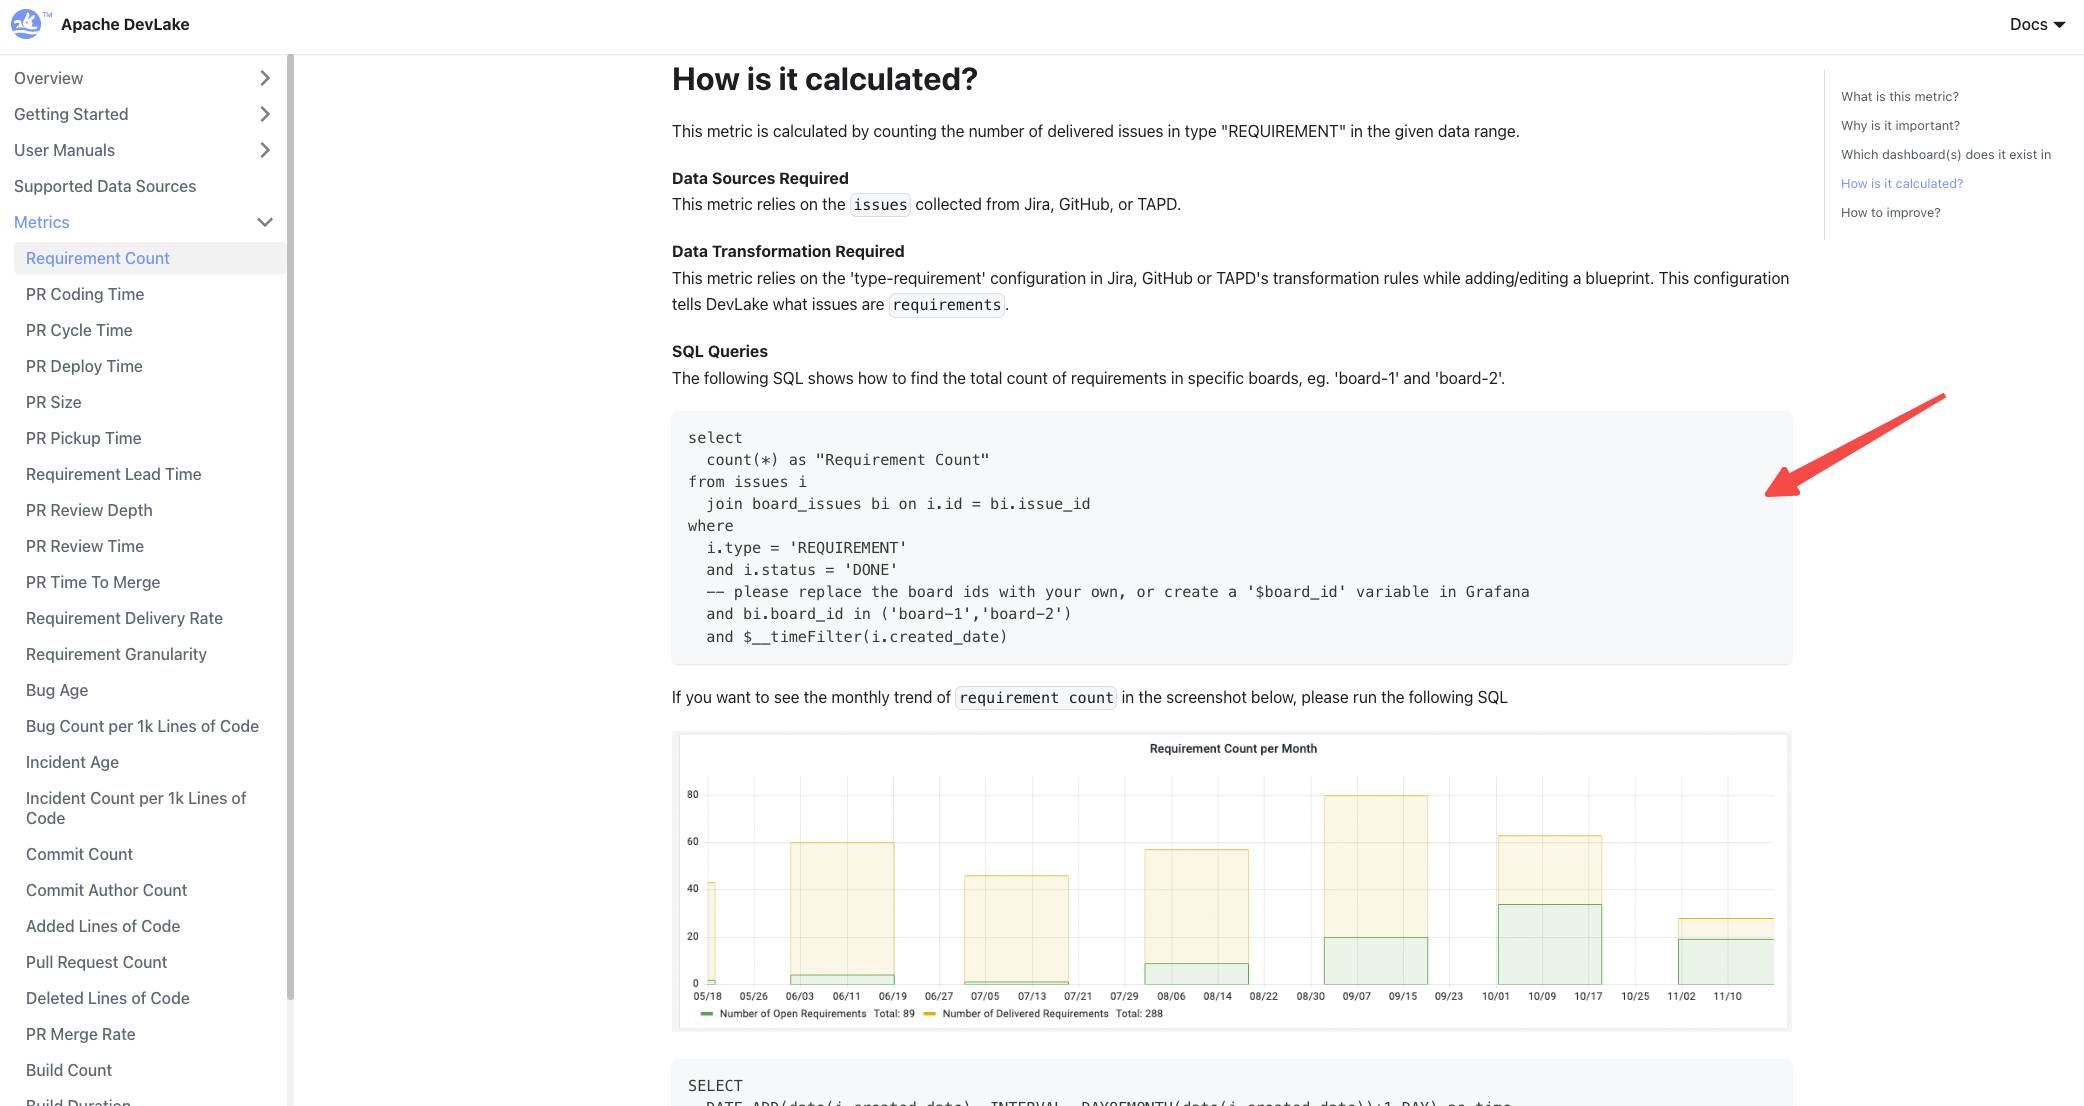The height and width of the screenshot is (1106, 2084).
Task: Open the Docs dropdown arrow
Action: [x=2059, y=25]
